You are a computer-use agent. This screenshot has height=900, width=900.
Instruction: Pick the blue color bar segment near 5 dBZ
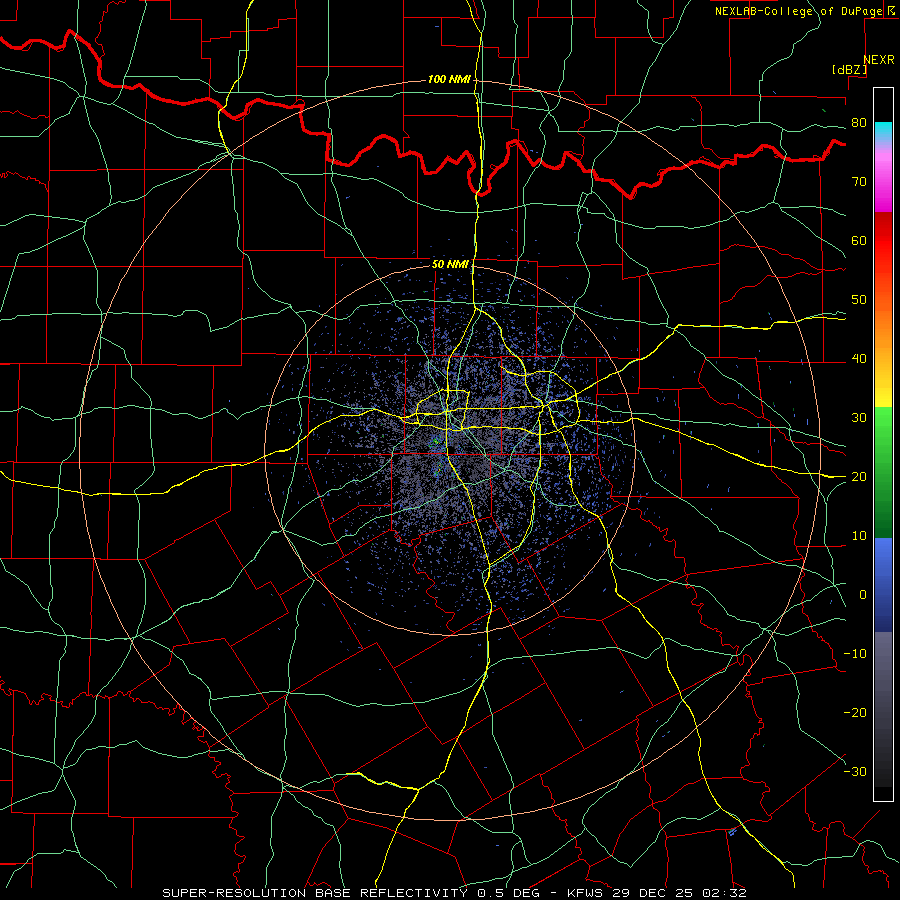coord(883,565)
